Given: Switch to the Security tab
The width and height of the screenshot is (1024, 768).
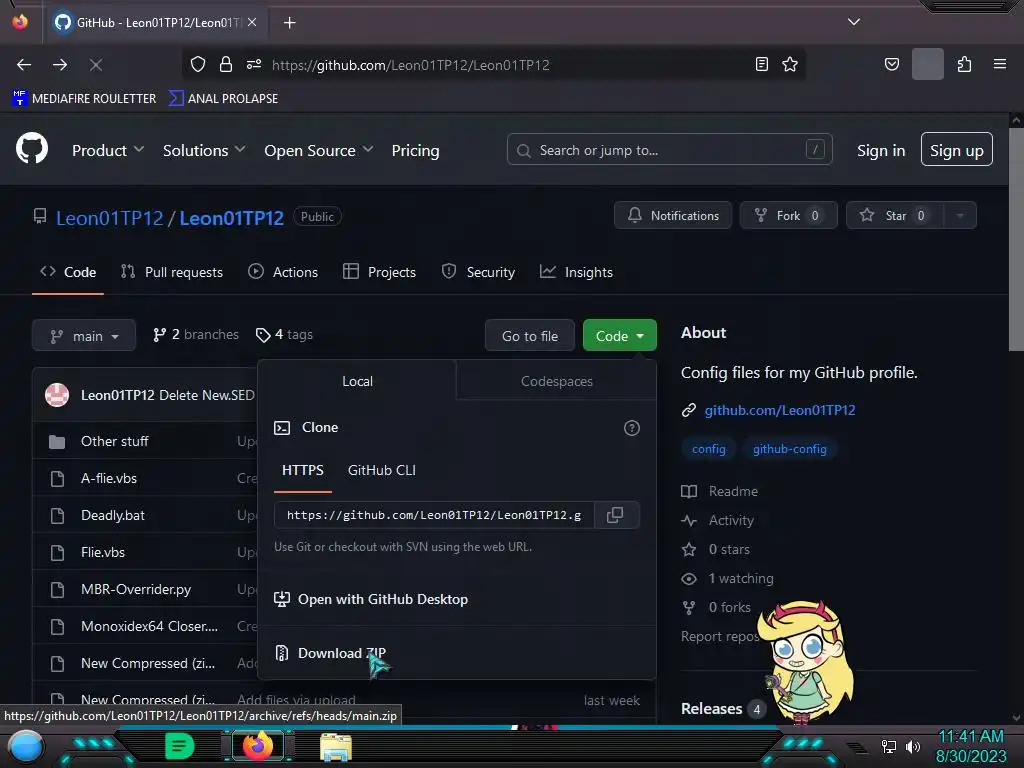Looking at the screenshot, I should pos(478,272).
